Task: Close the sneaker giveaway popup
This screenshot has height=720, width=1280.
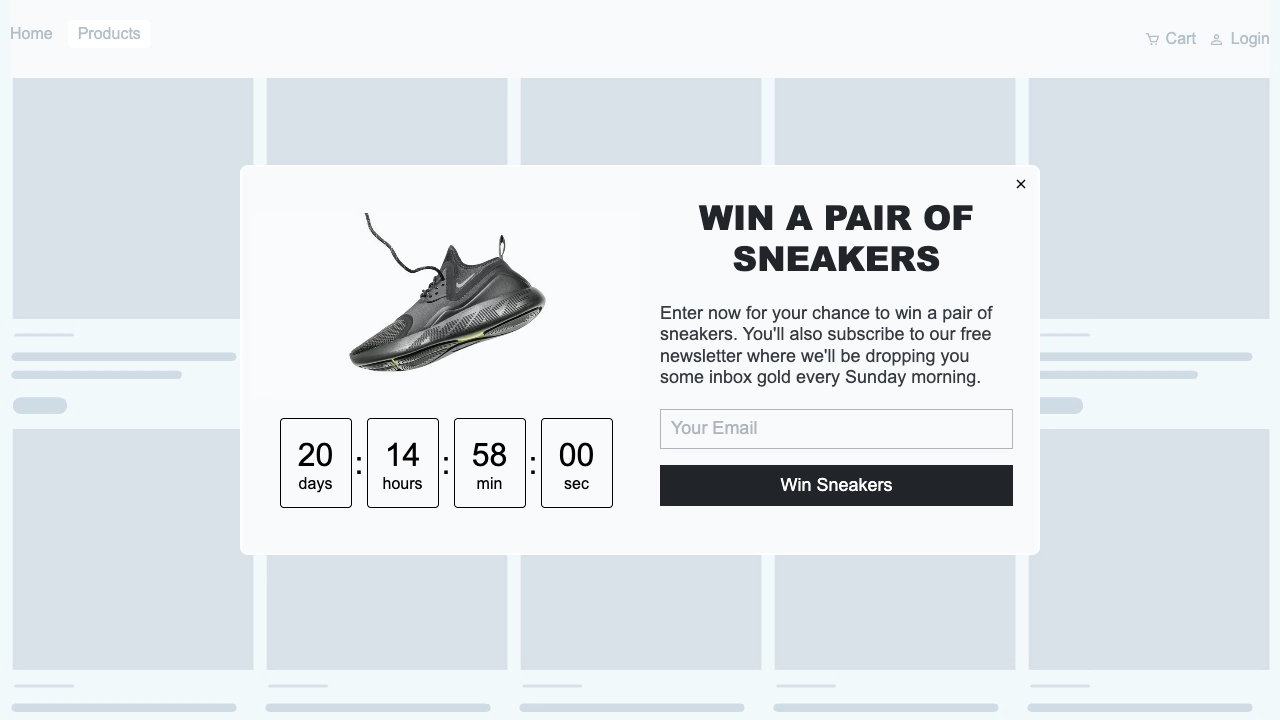Action: click(1020, 184)
